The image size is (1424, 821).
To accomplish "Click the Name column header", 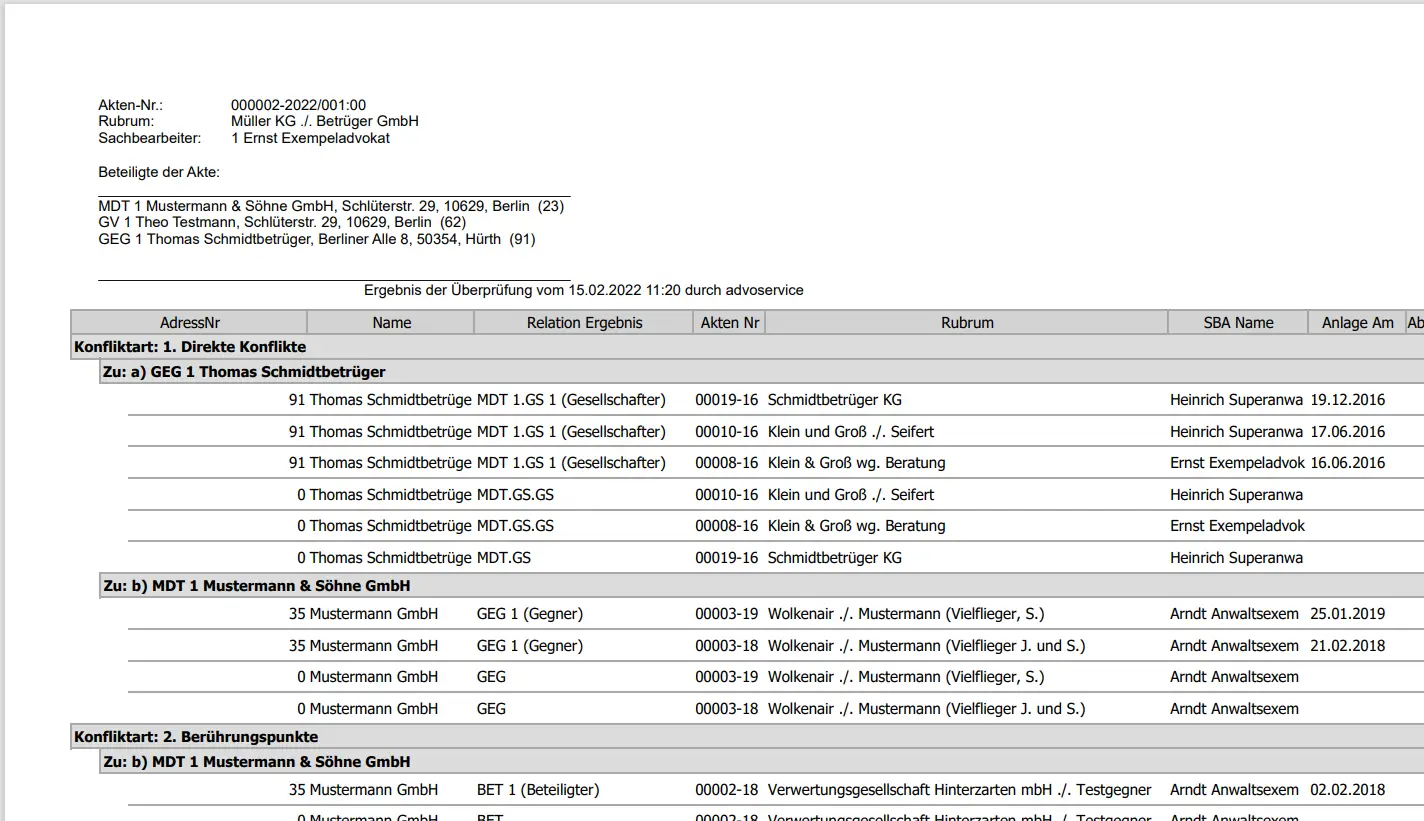I will [391, 322].
